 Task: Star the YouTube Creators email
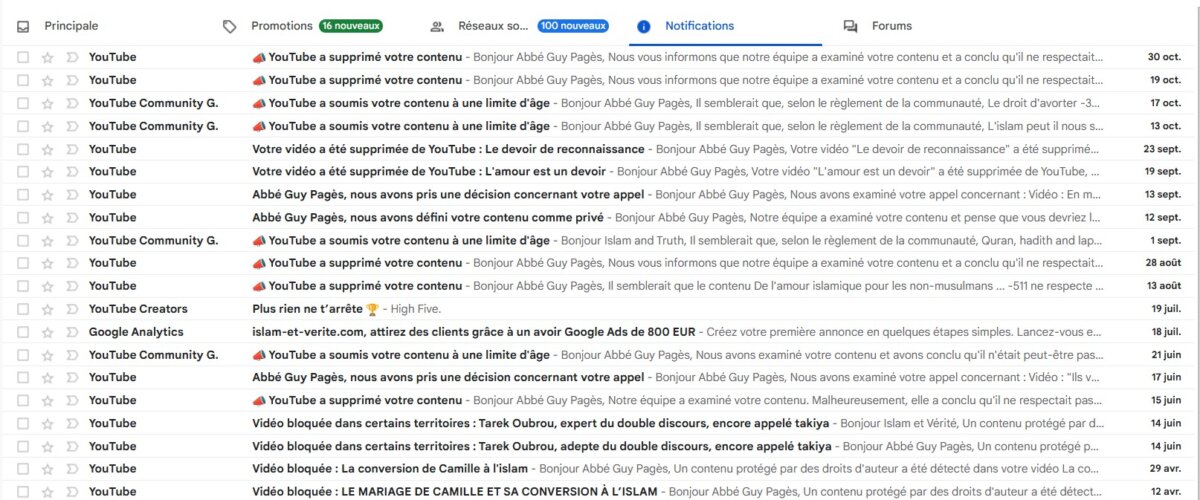point(47,309)
